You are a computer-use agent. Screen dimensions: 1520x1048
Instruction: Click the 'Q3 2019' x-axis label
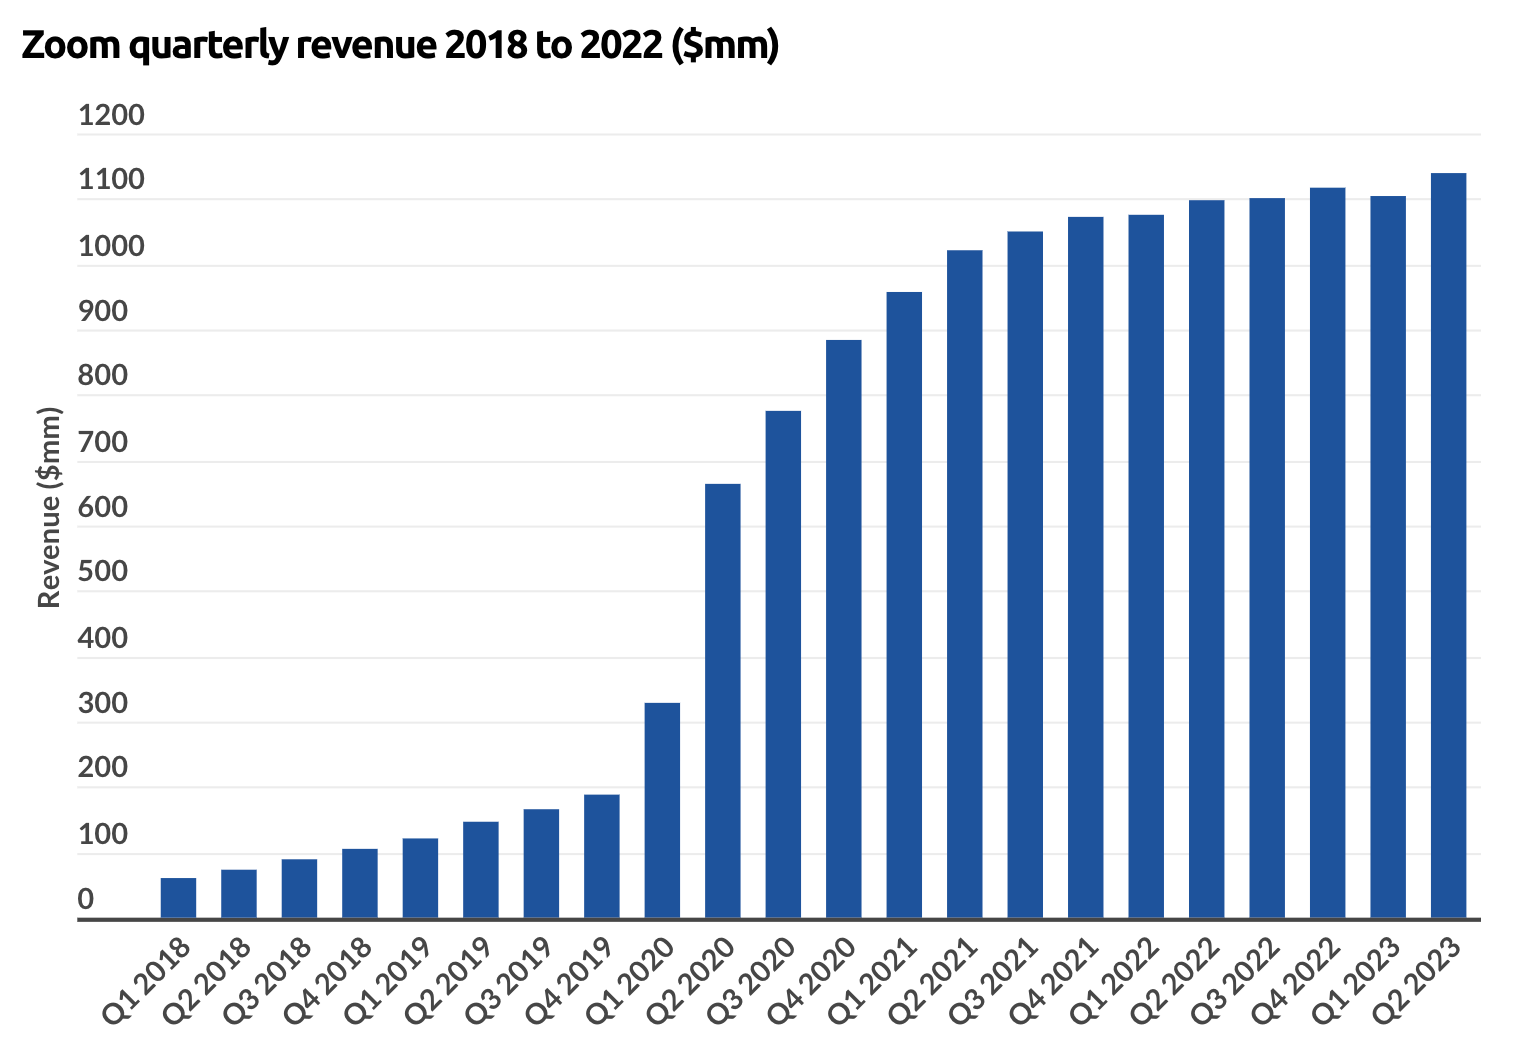510,981
